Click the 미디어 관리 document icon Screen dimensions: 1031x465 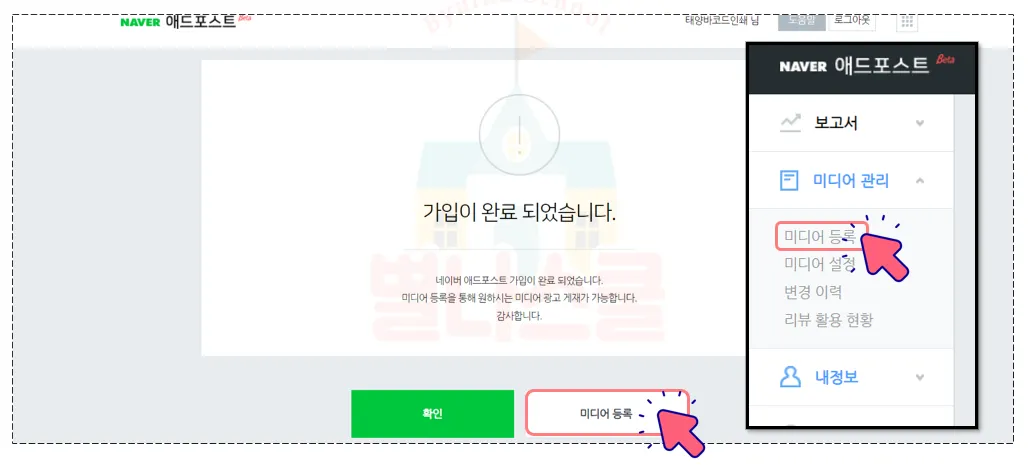coord(789,180)
